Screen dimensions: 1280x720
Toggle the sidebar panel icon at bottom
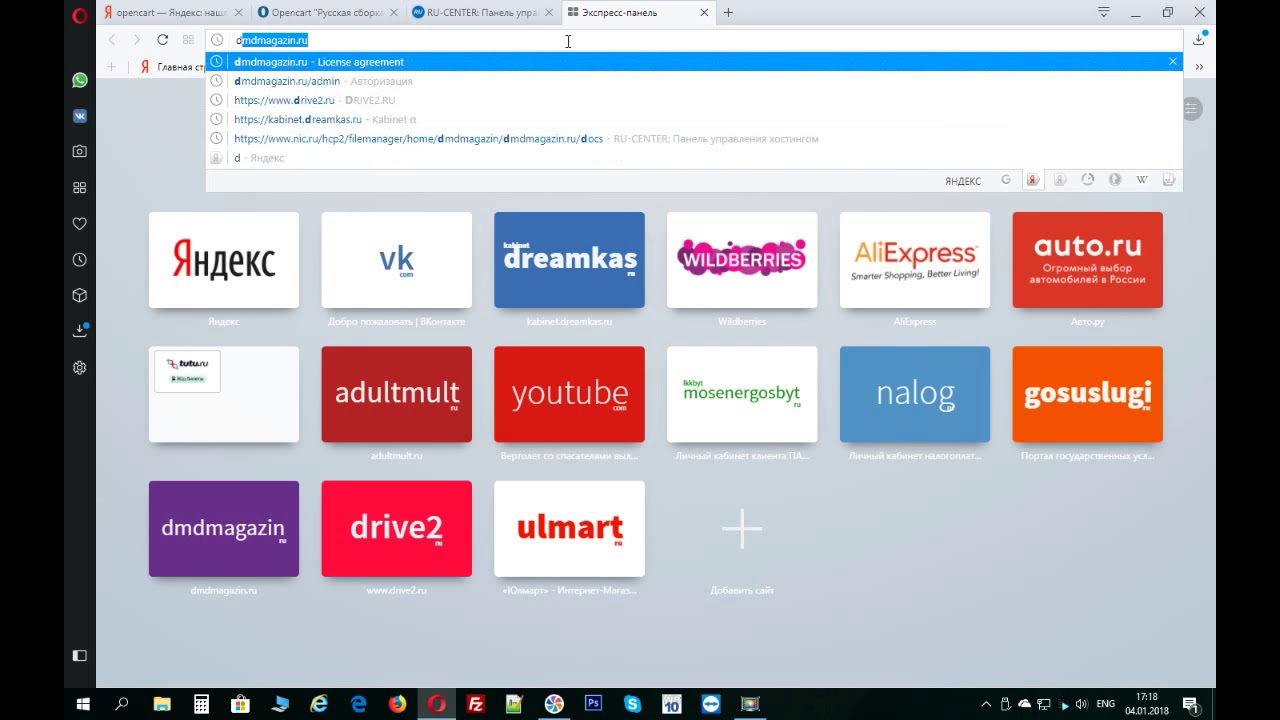[x=80, y=656]
